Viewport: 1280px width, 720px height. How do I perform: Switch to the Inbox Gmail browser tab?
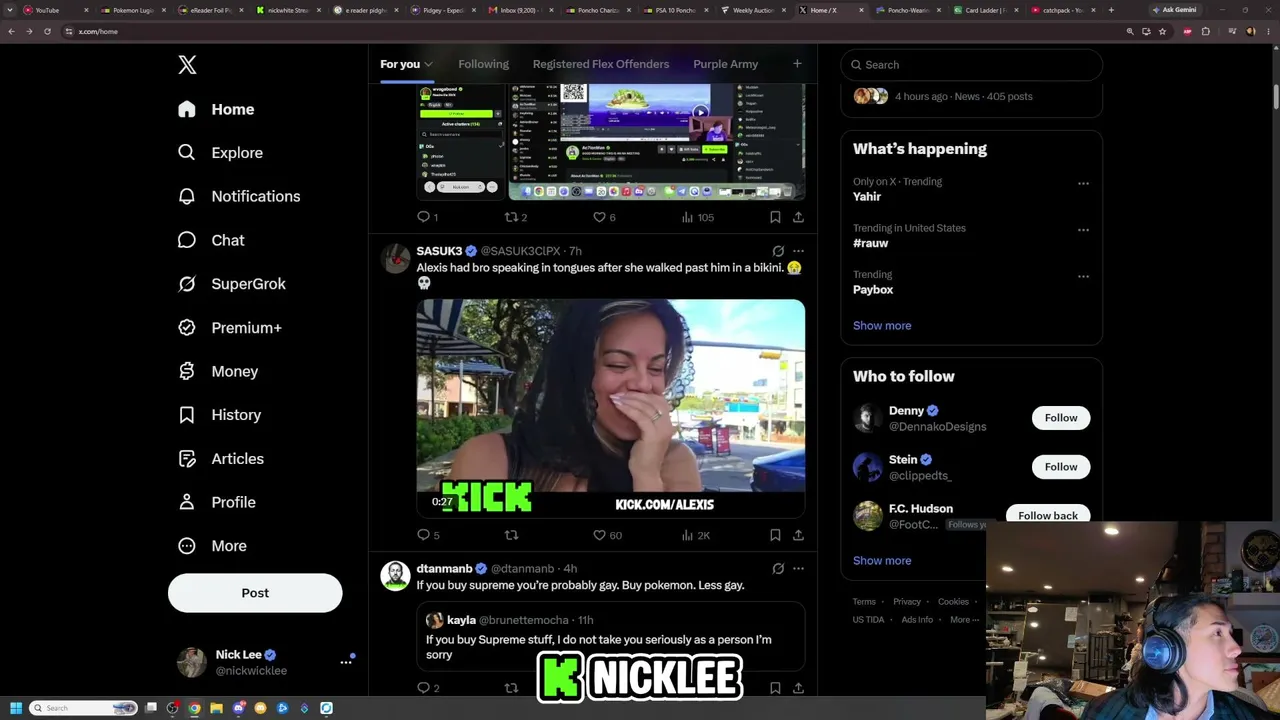click(520, 10)
